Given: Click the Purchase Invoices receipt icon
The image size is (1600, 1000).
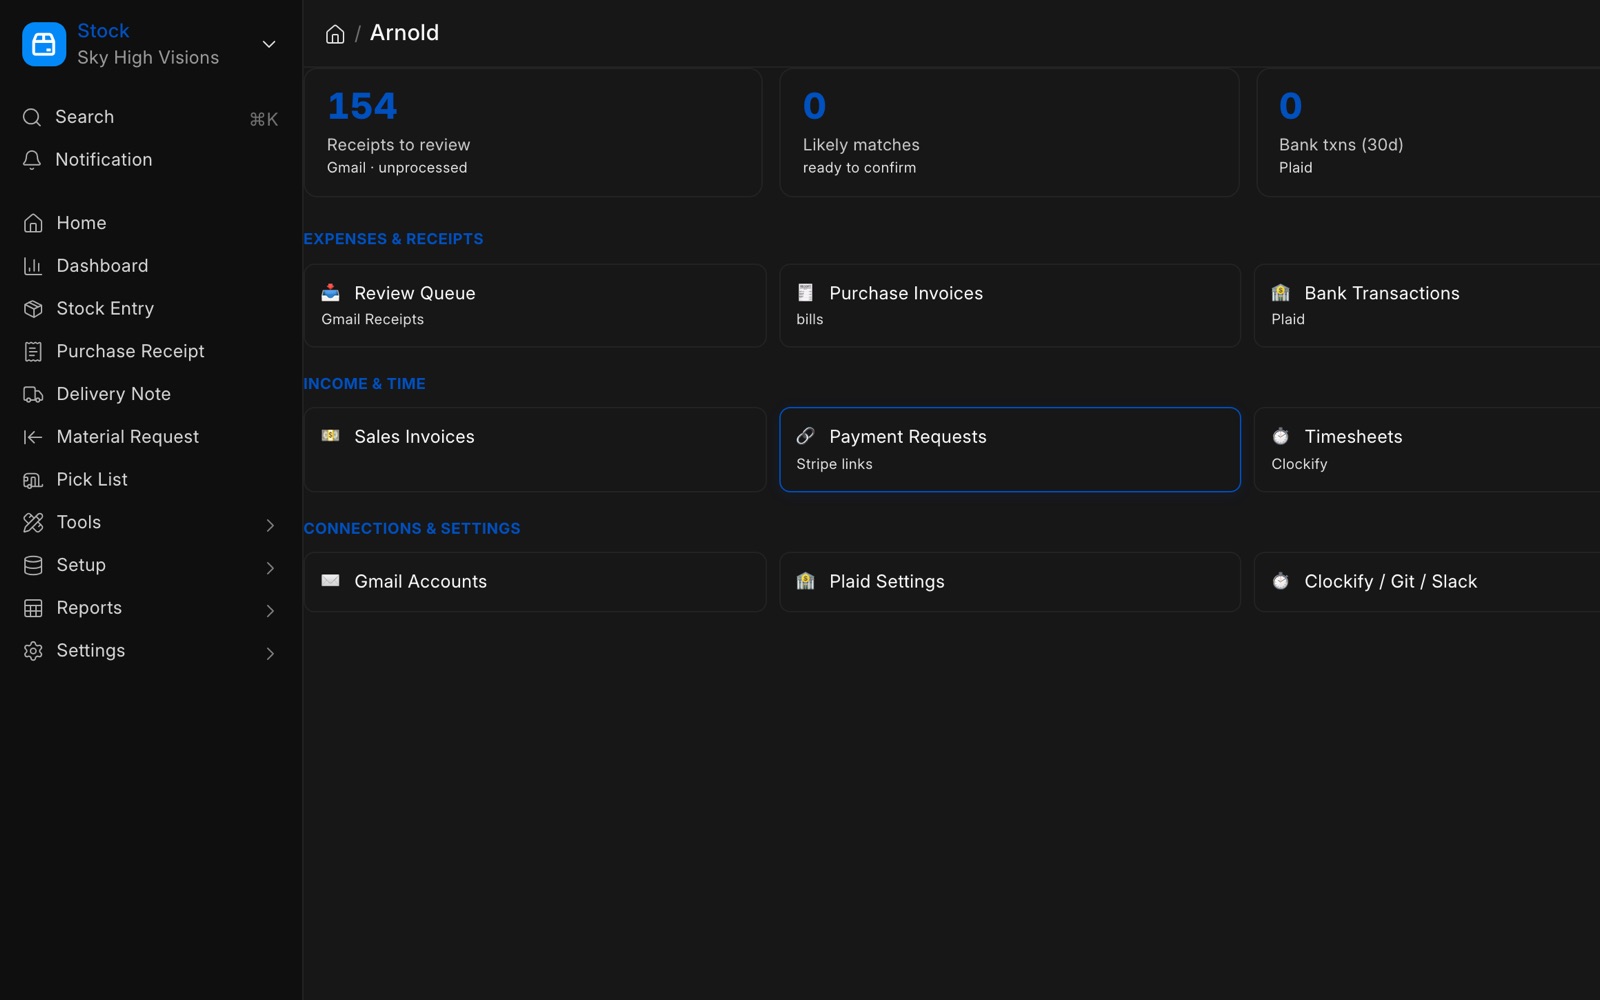Looking at the screenshot, I should coord(806,293).
